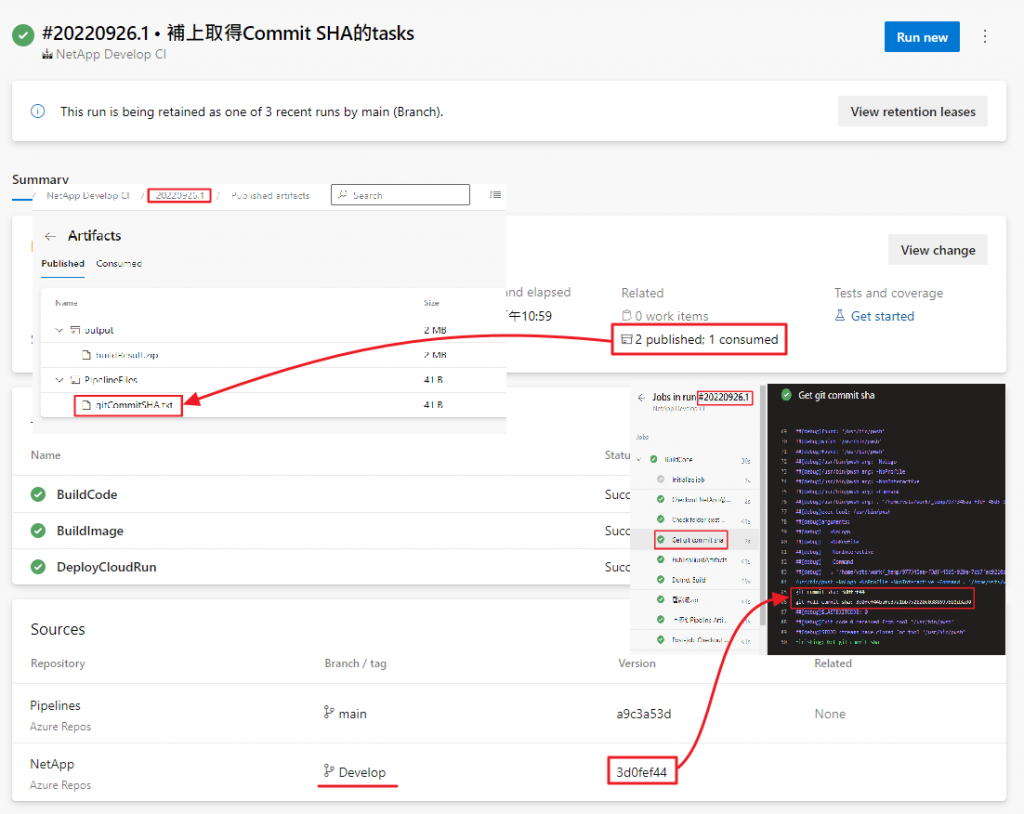Click the BuildCode success status icon
The height and width of the screenshot is (814, 1024).
tap(38, 495)
